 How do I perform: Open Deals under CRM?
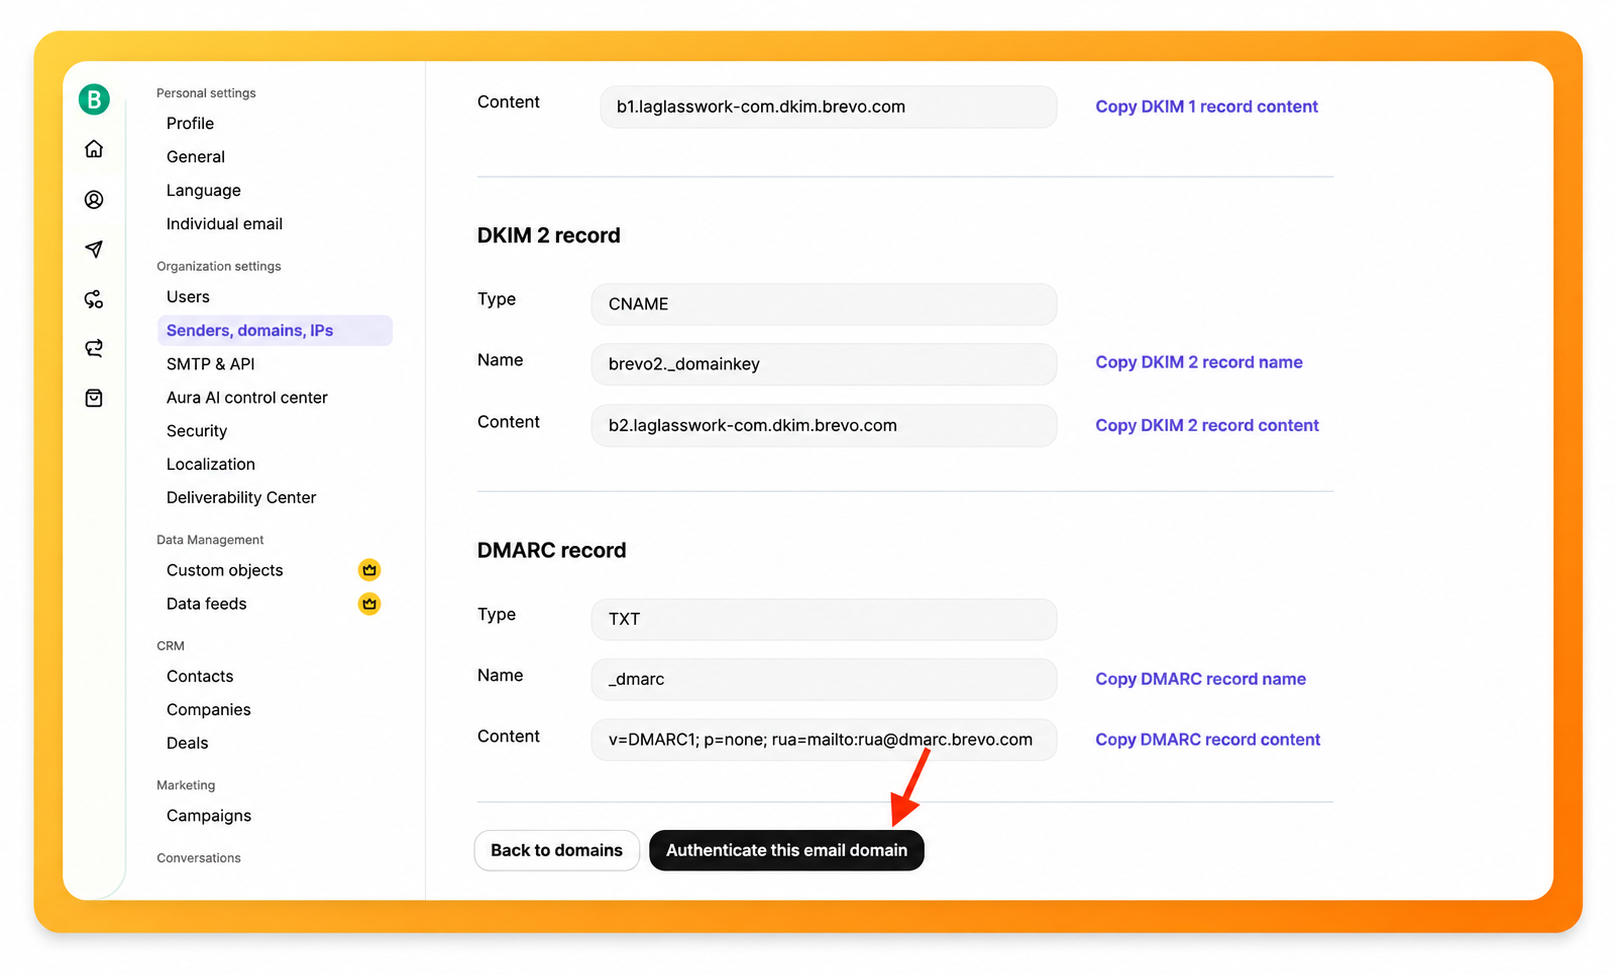pos(188,743)
